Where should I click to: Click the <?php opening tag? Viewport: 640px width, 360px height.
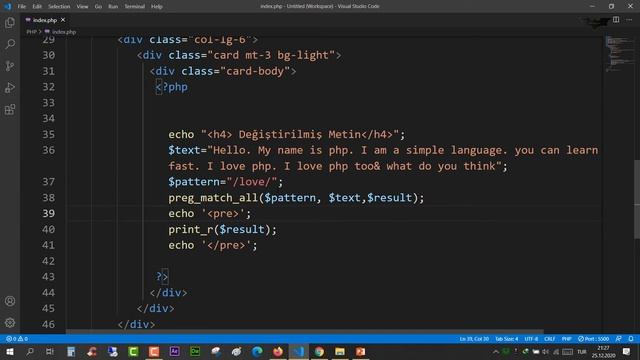point(171,87)
